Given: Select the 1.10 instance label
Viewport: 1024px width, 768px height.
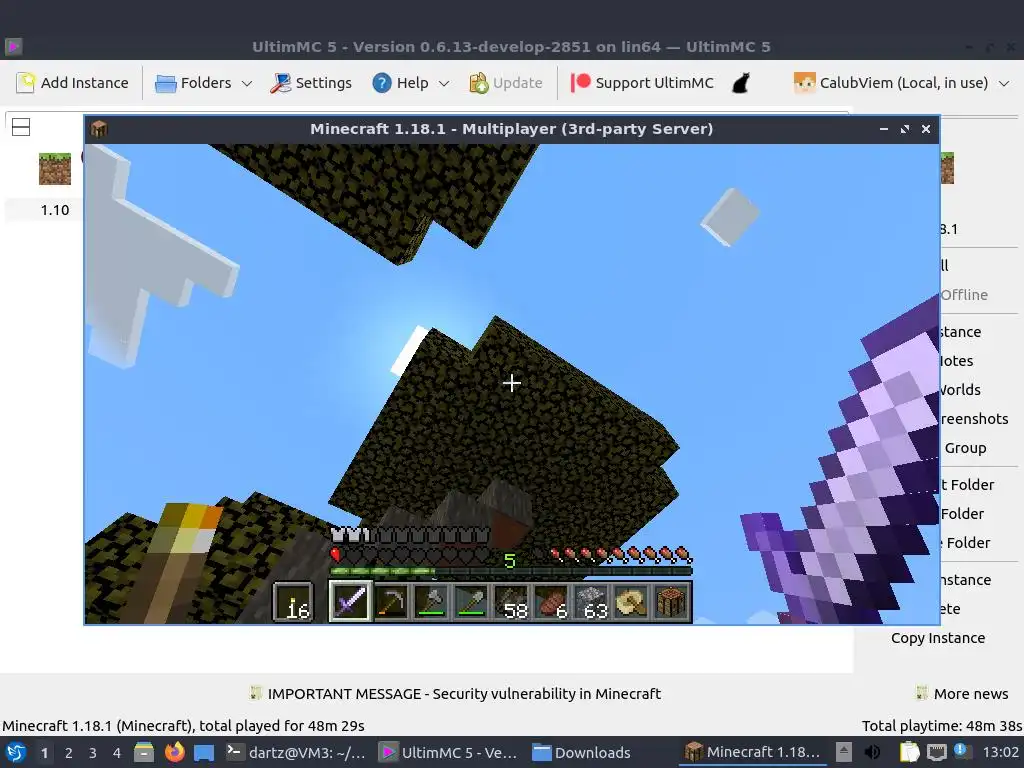Looking at the screenshot, I should click(55, 210).
